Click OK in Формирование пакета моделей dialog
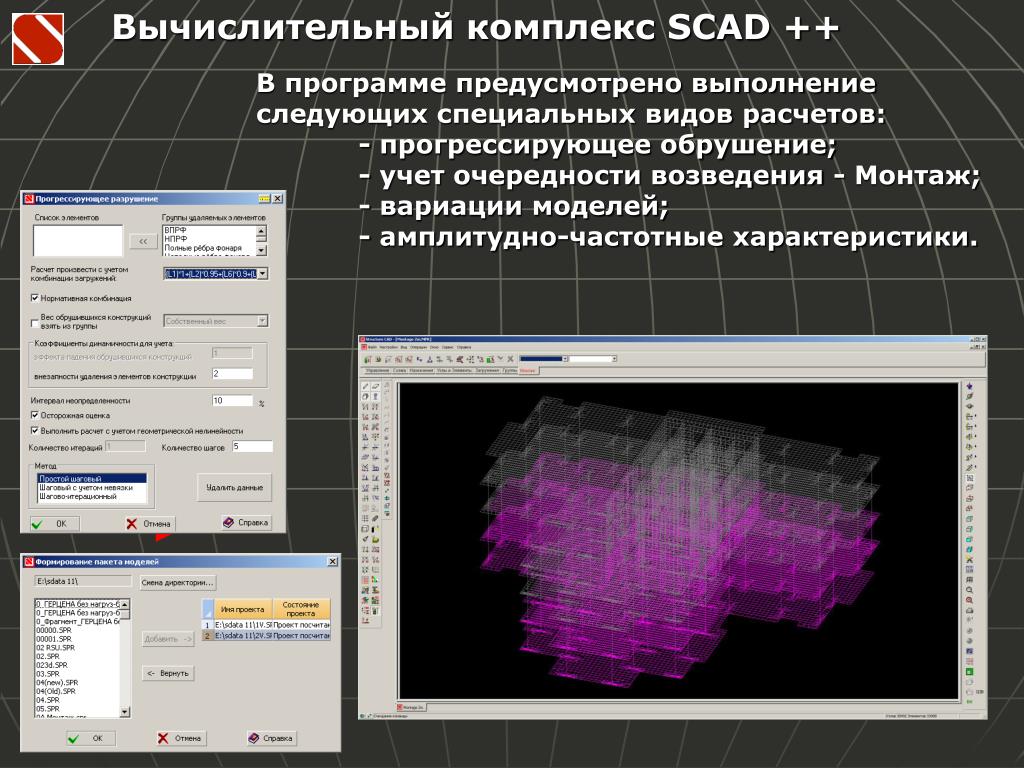 pos(91,739)
